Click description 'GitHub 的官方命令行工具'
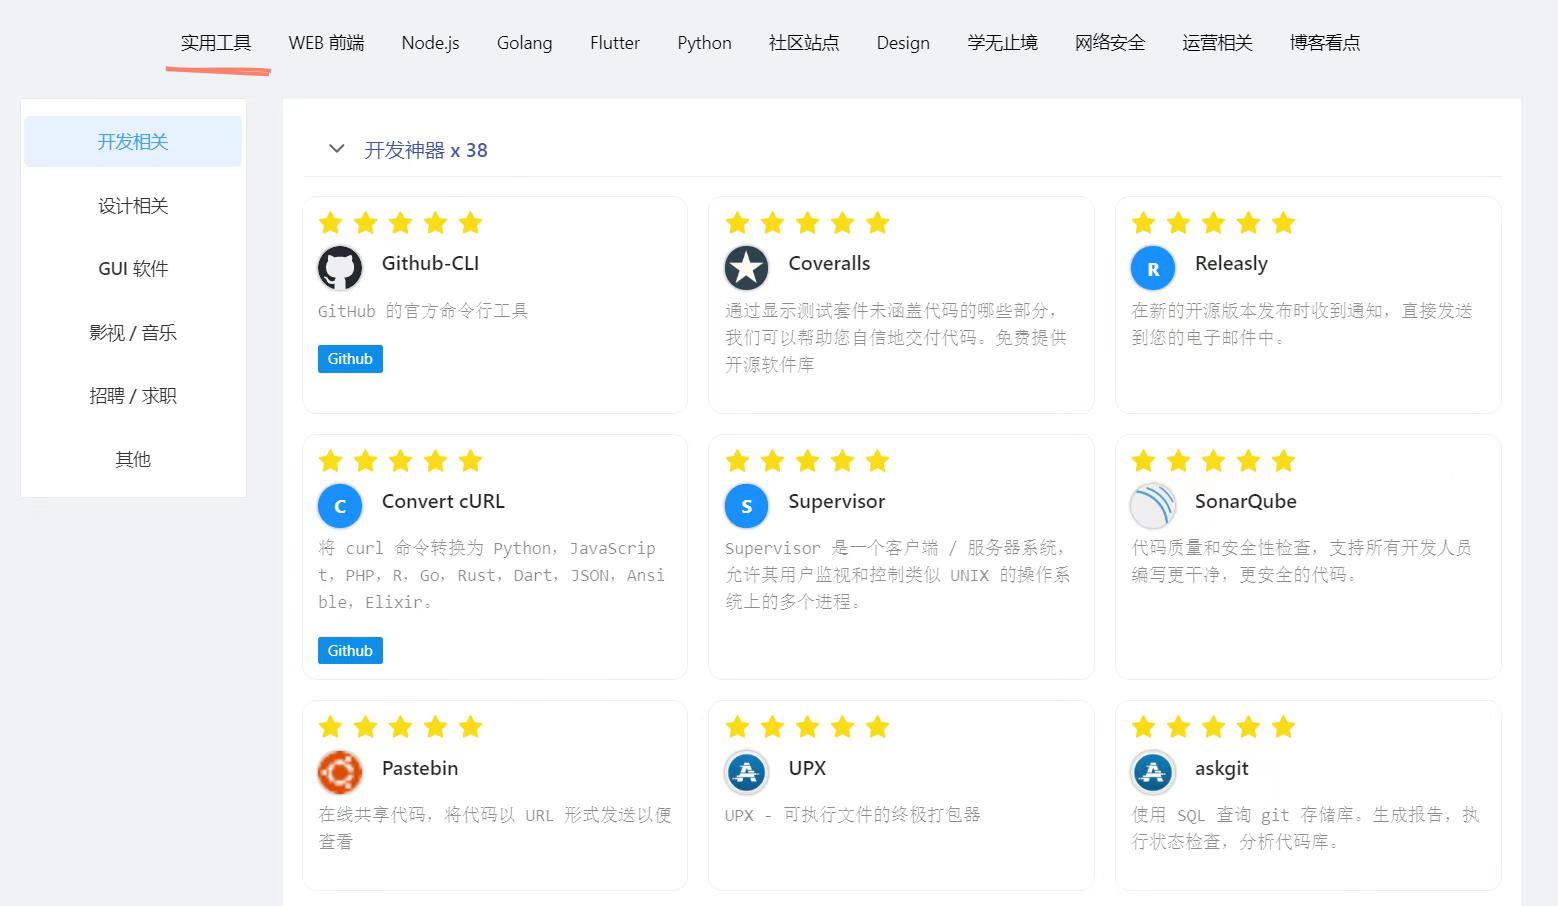 [x=423, y=311]
